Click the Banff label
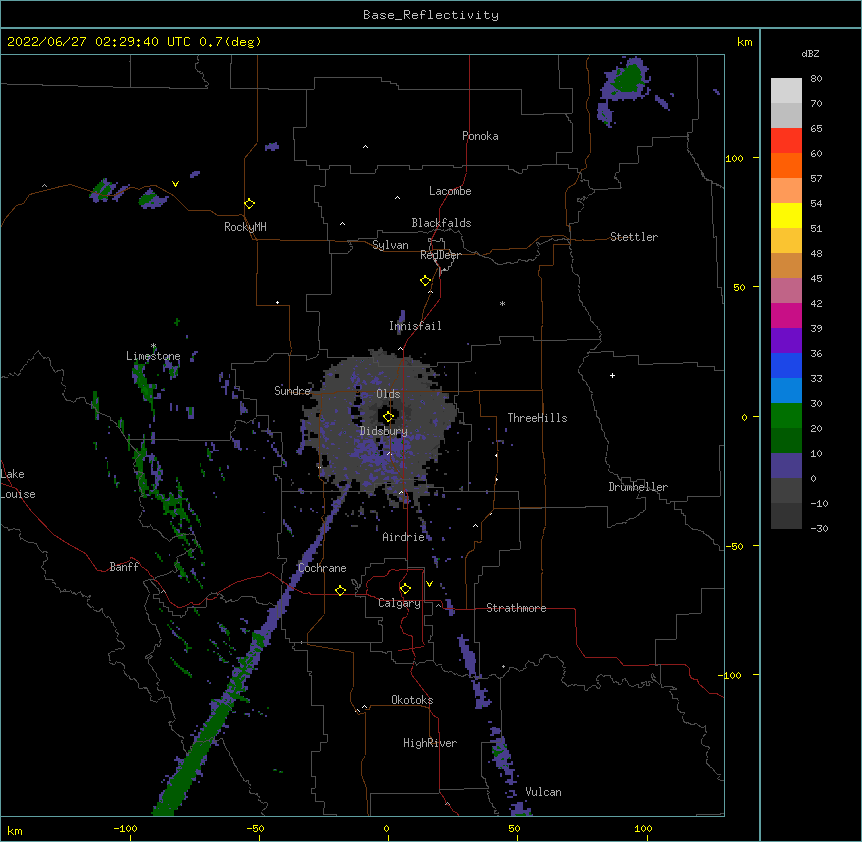 124,567
